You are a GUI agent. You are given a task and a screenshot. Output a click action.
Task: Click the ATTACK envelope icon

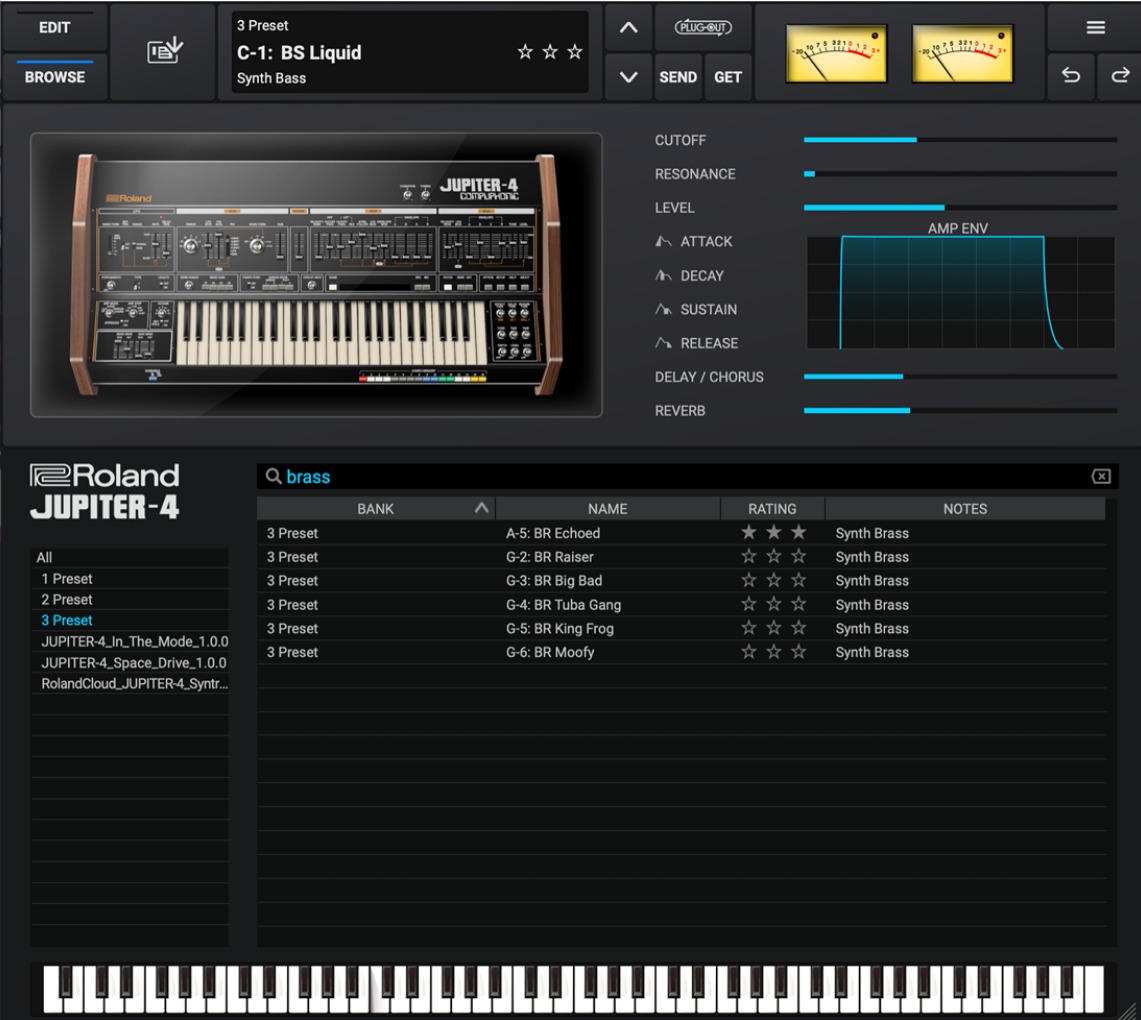(663, 242)
